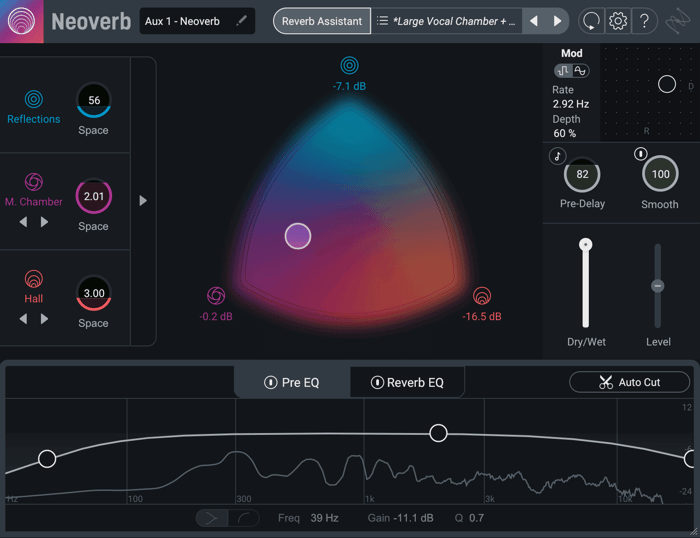700x538 pixels.
Task: Click the Mod XY pad handle
Action: click(667, 84)
